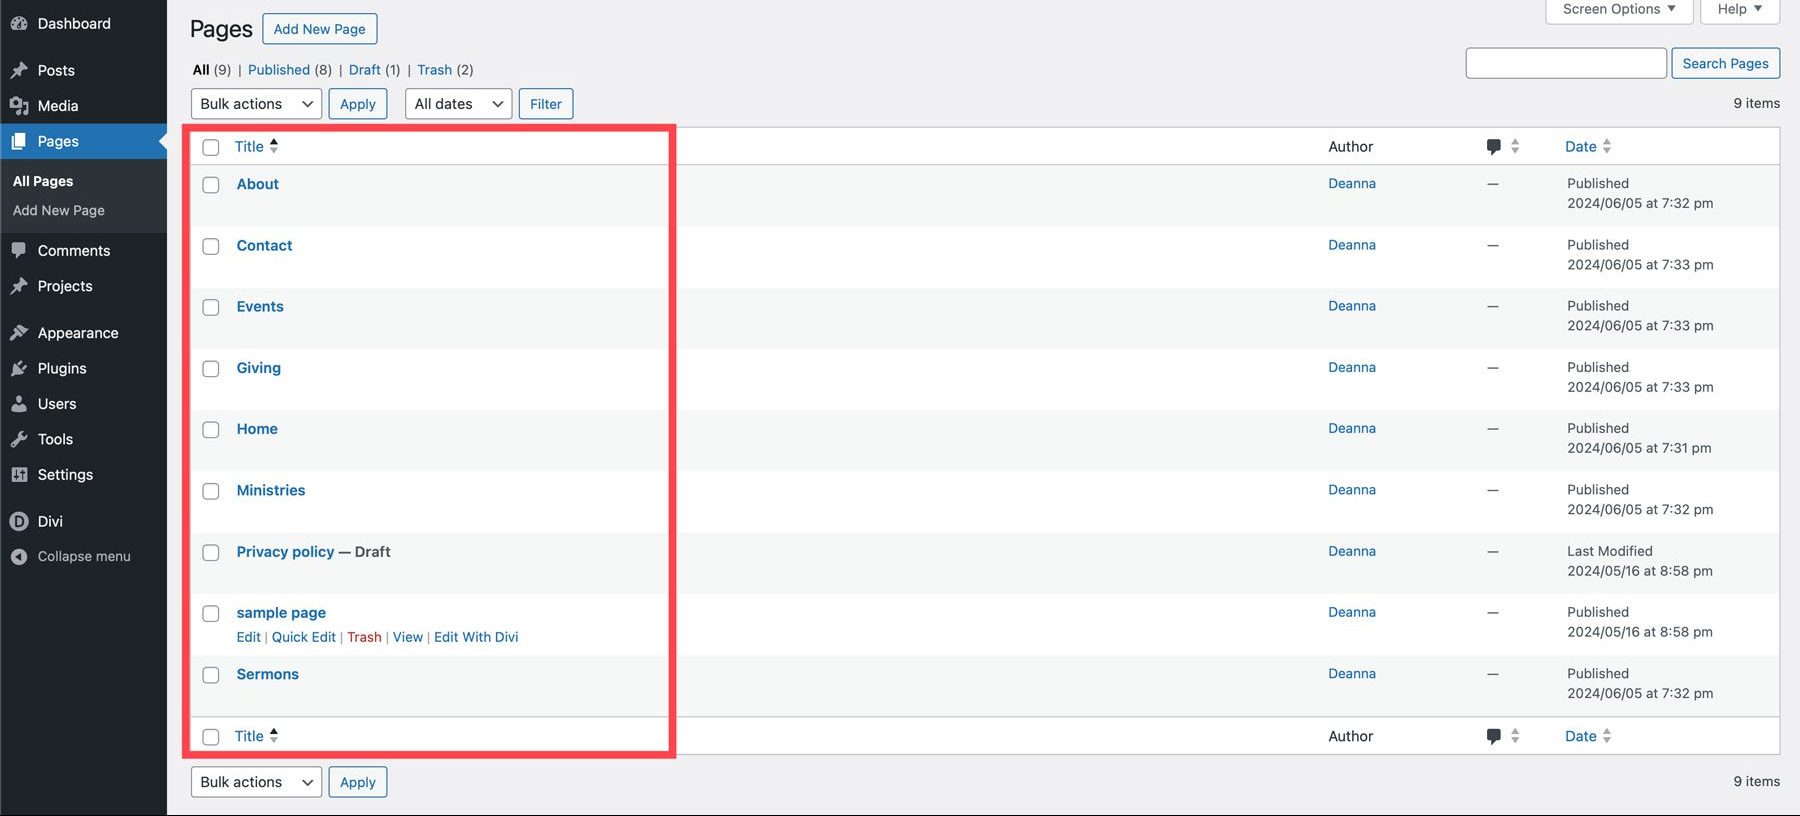This screenshot has width=1800, height=816.
Task: Toggle the select-all checkbox in the table footer
Action: (x=211, y=737)
